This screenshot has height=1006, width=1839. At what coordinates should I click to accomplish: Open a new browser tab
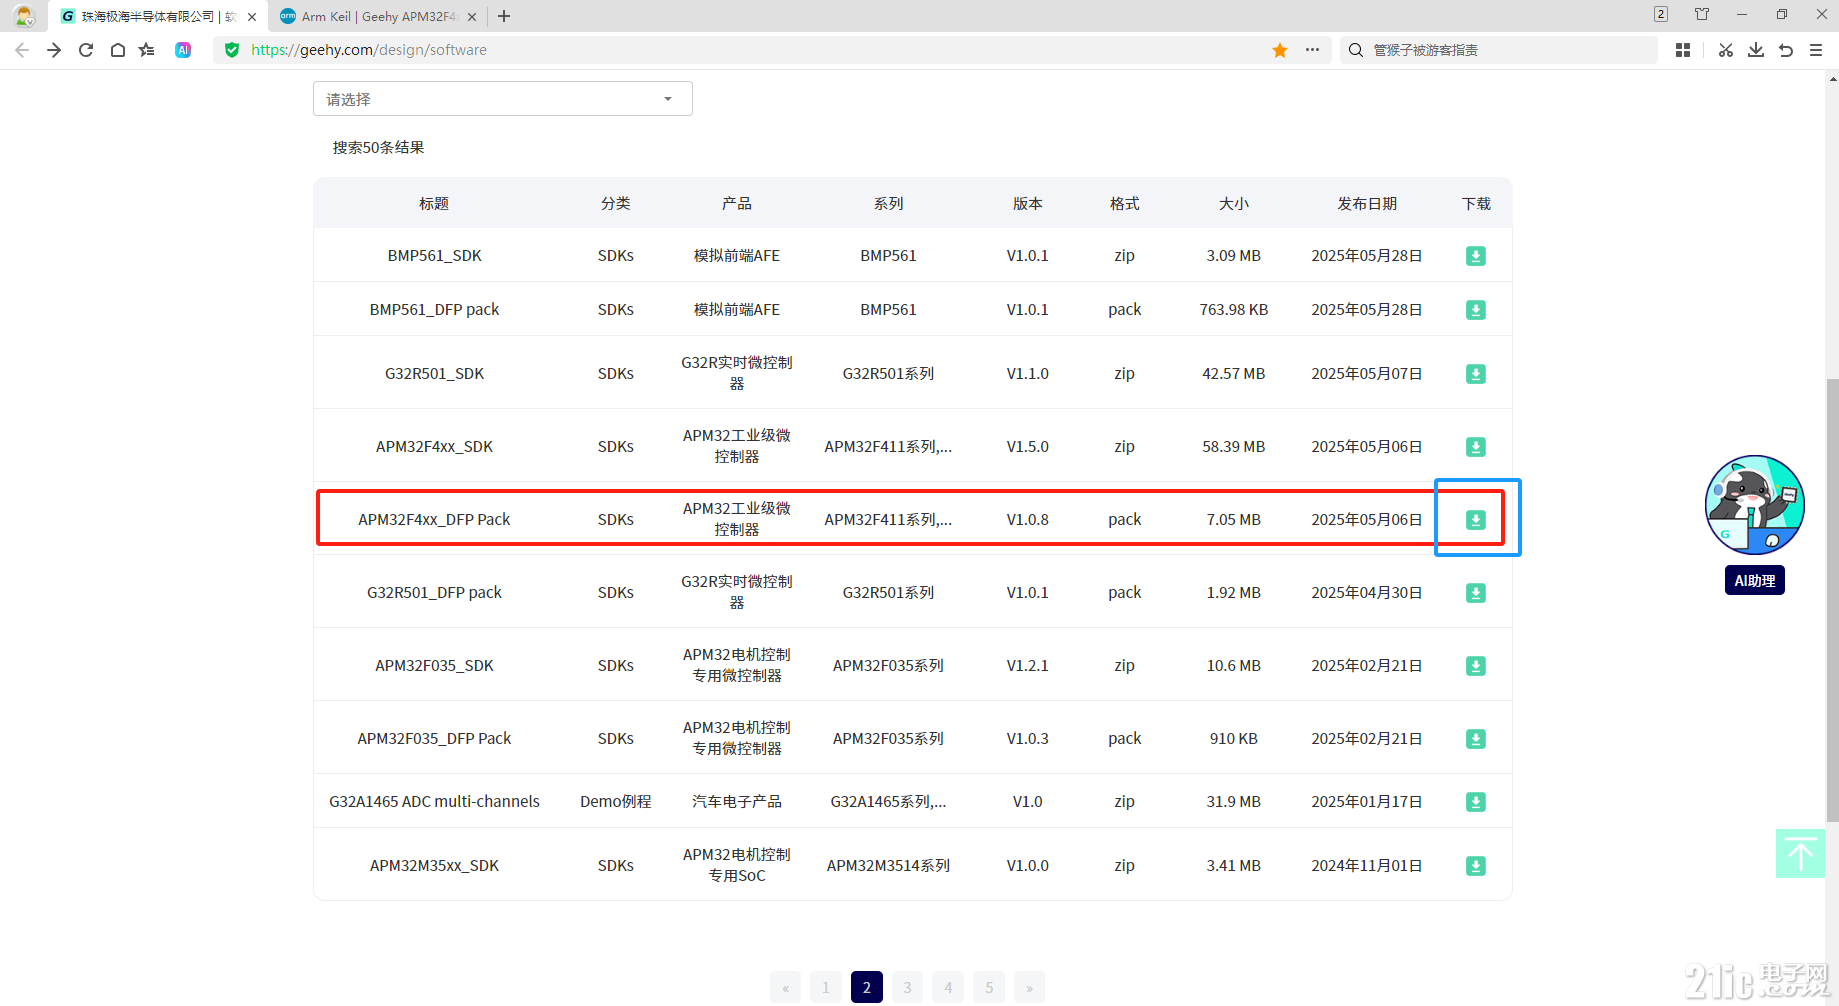(x=504, y=16)
